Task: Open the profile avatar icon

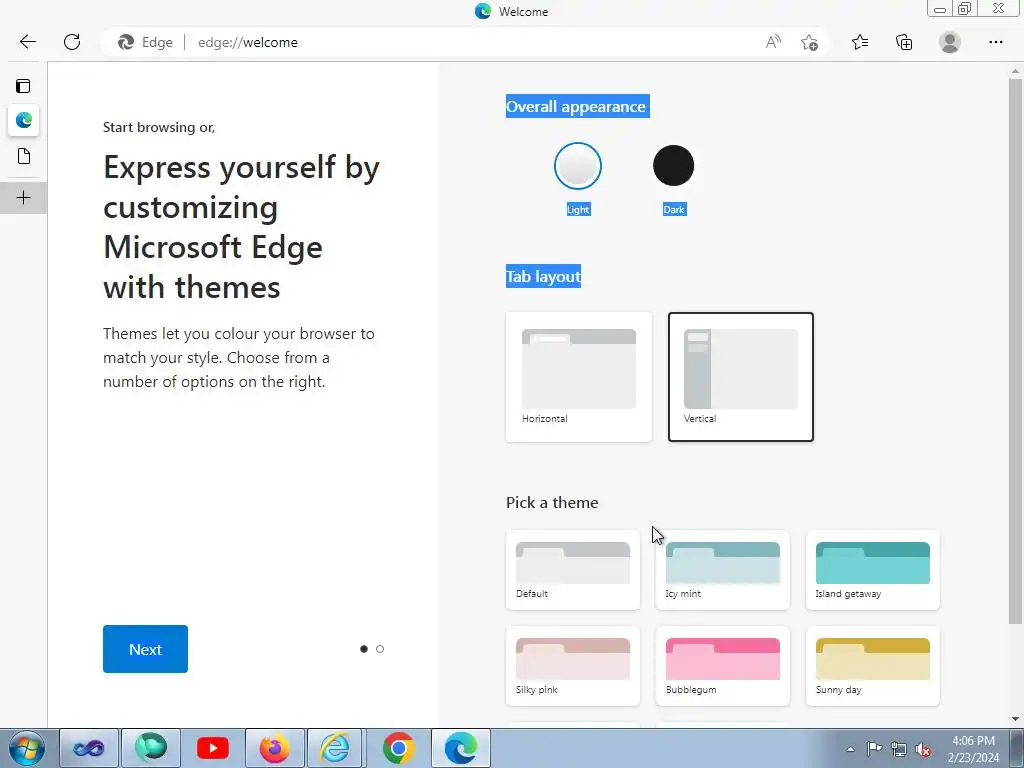Action: click(x=950, y=42)
